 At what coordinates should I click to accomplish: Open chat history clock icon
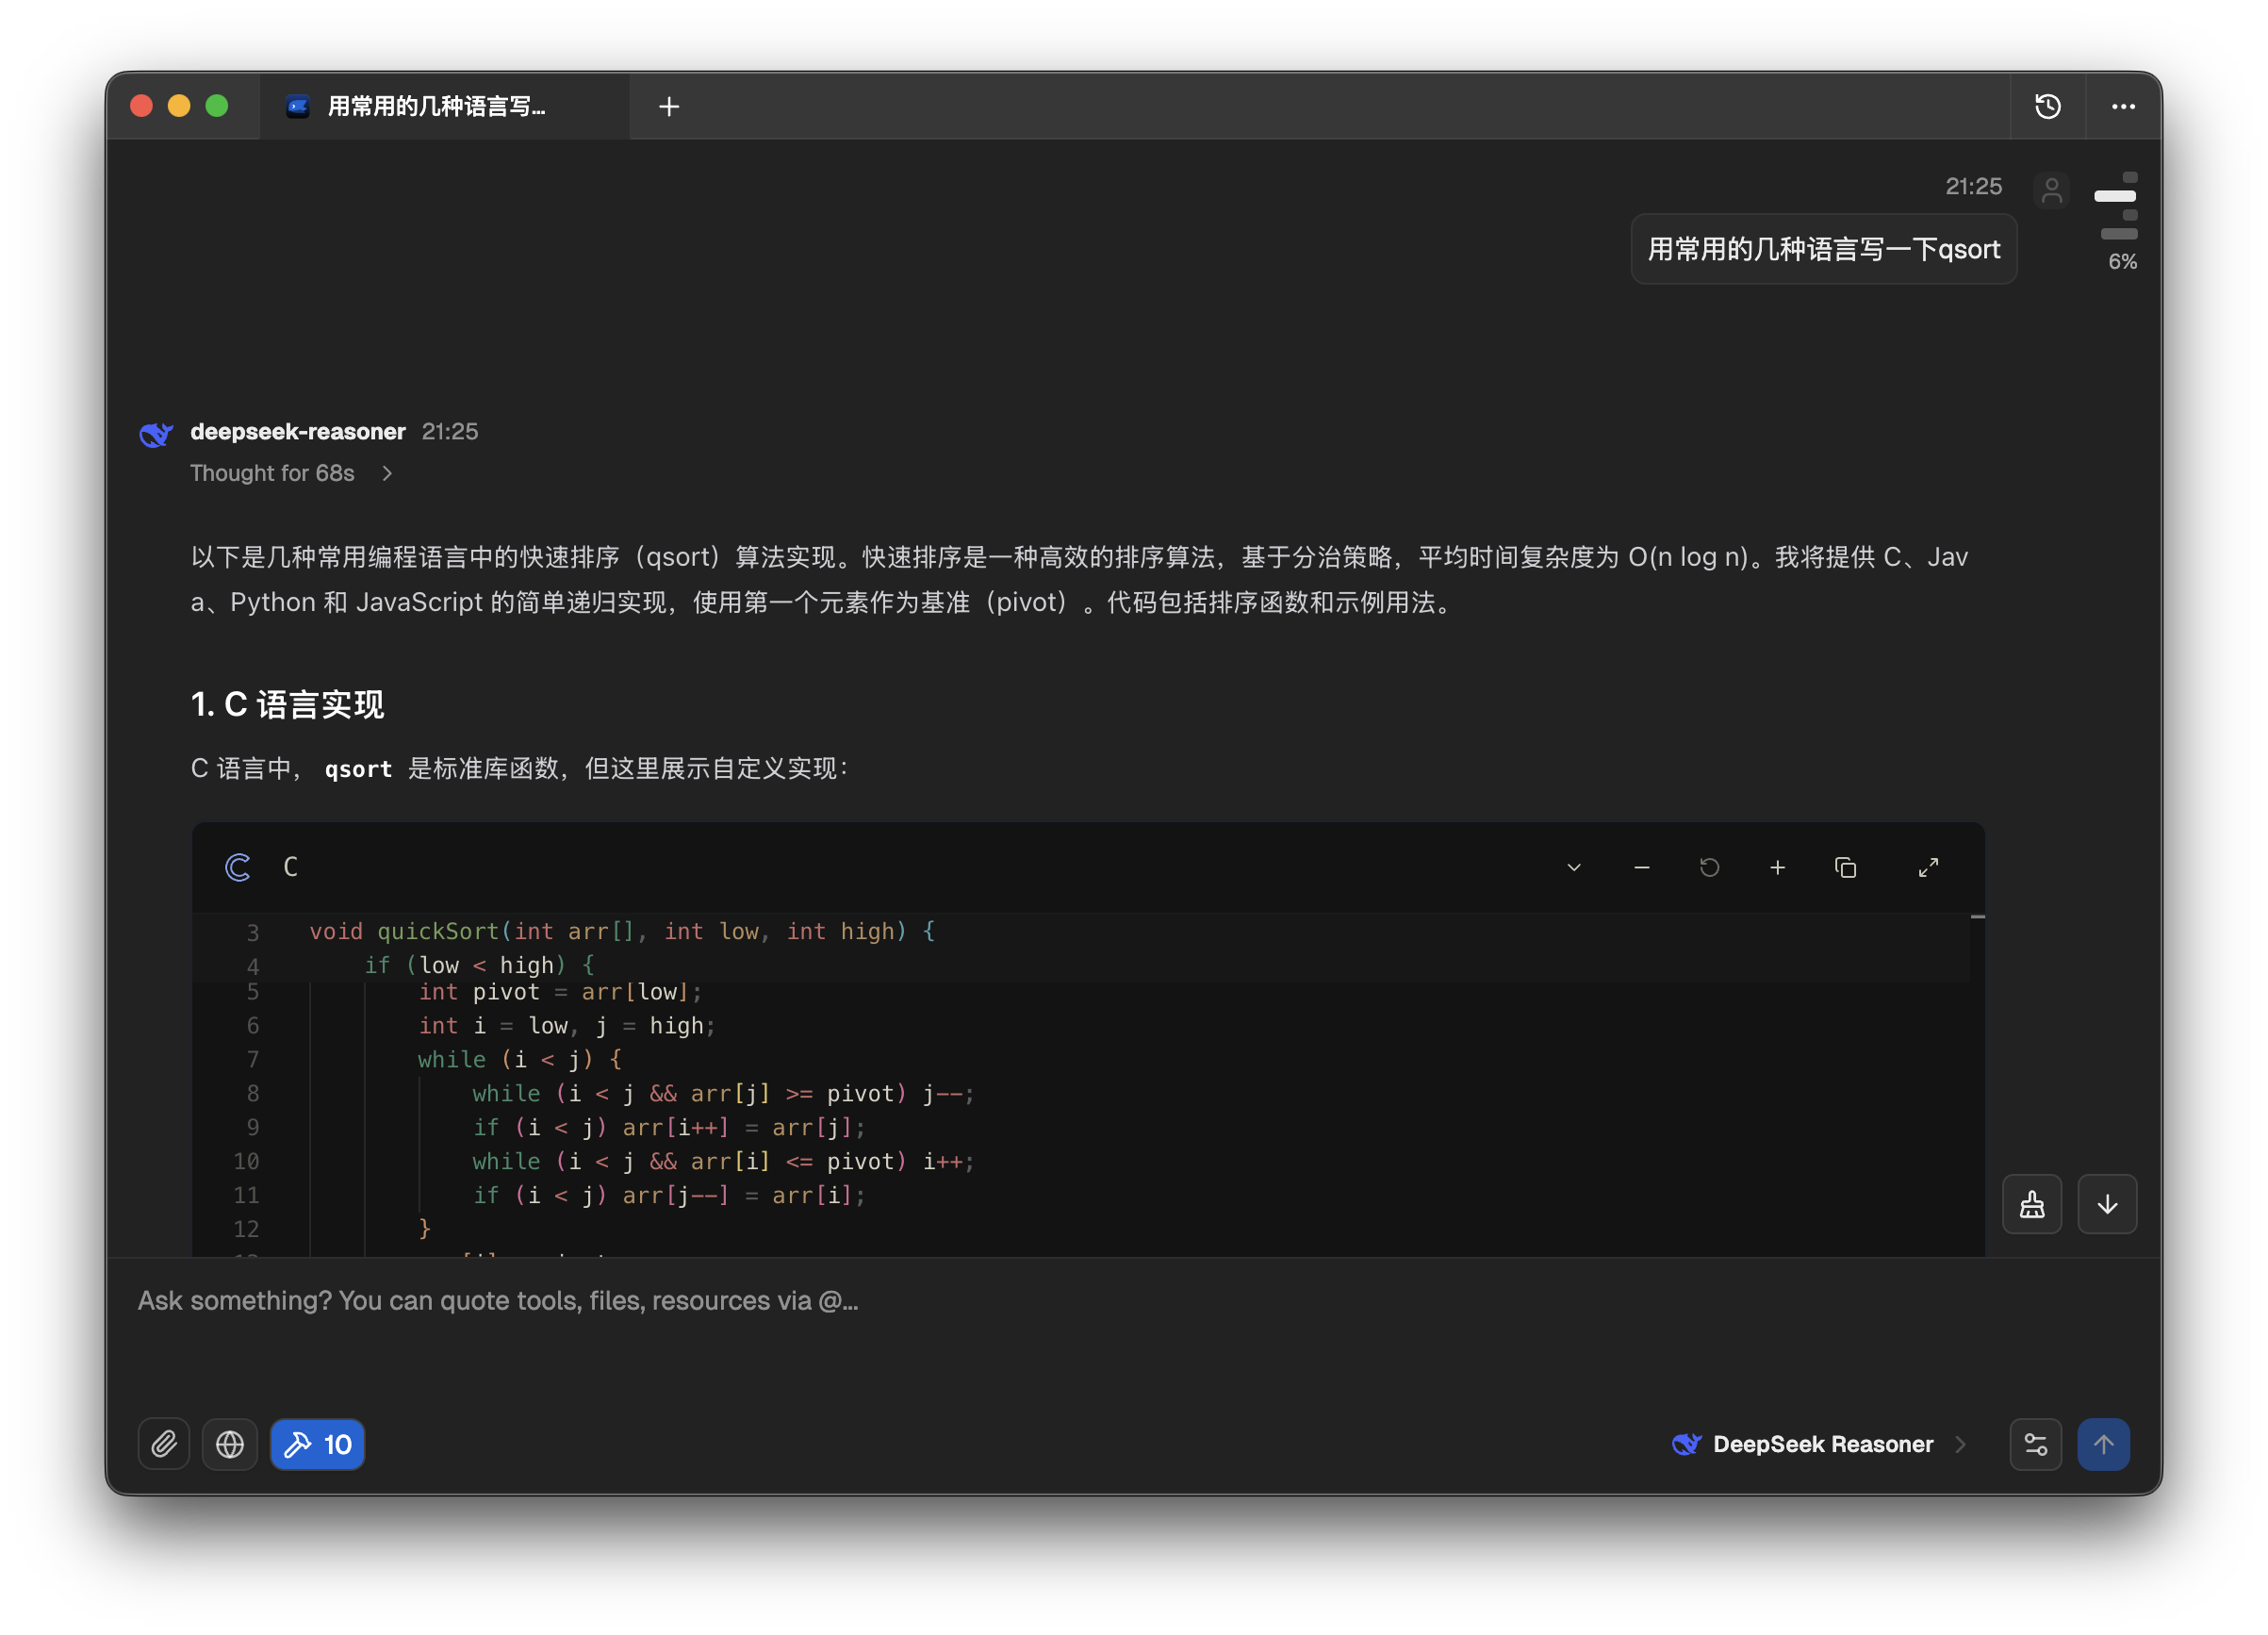2047,106
